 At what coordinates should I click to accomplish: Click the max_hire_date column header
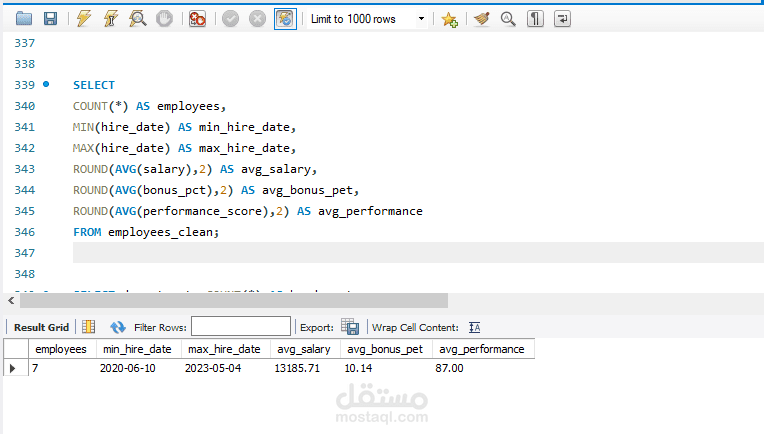point(224,349)
